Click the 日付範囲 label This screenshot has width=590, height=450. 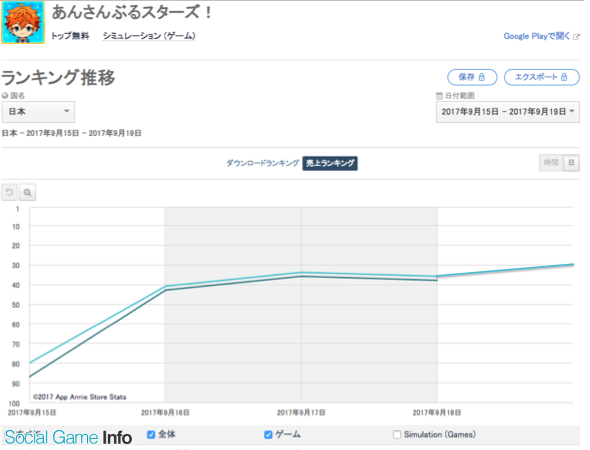pos(460,96)
